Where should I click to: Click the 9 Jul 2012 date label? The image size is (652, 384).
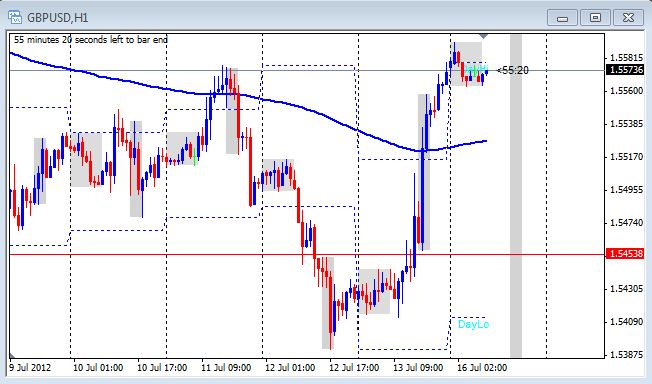30,368
